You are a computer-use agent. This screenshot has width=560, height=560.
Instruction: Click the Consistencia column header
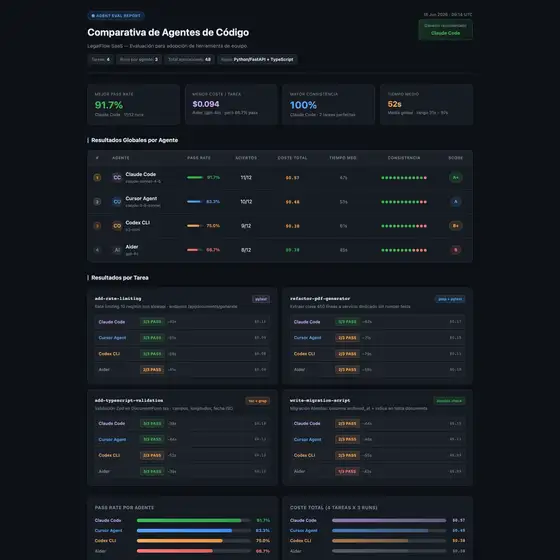point(404,158)
